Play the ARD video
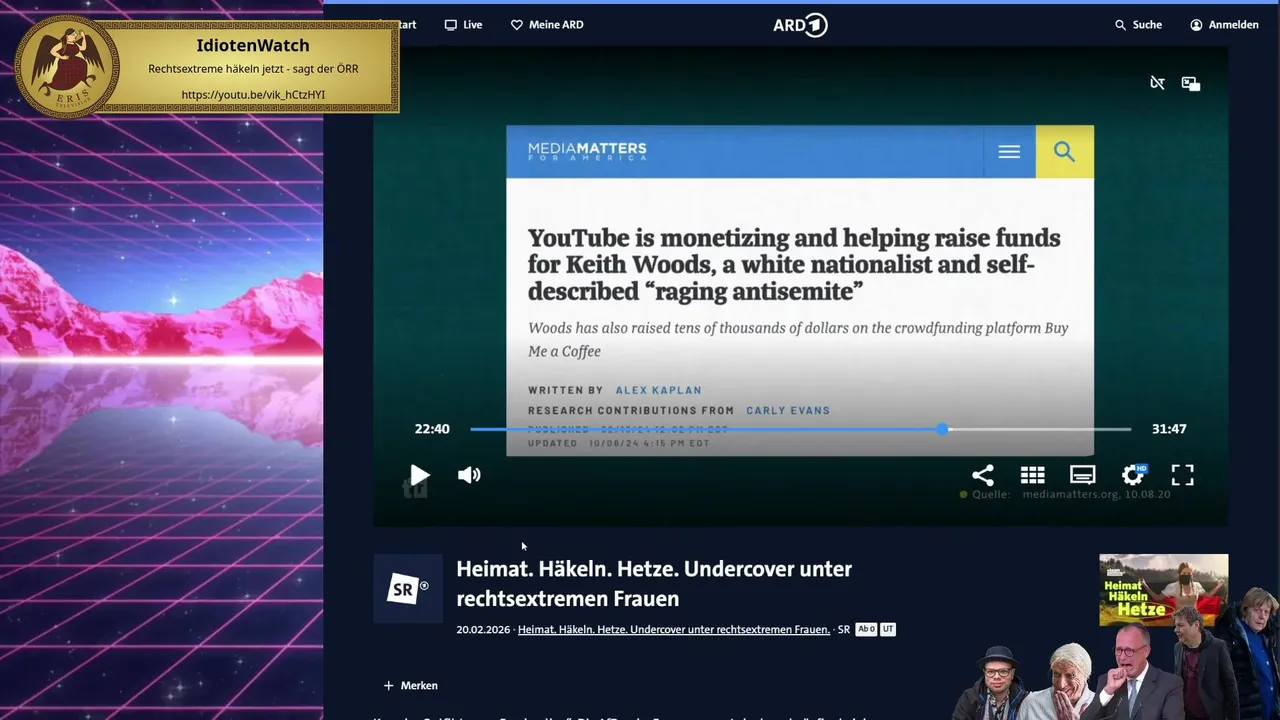 pyautogui.click(x=420, y=475)
